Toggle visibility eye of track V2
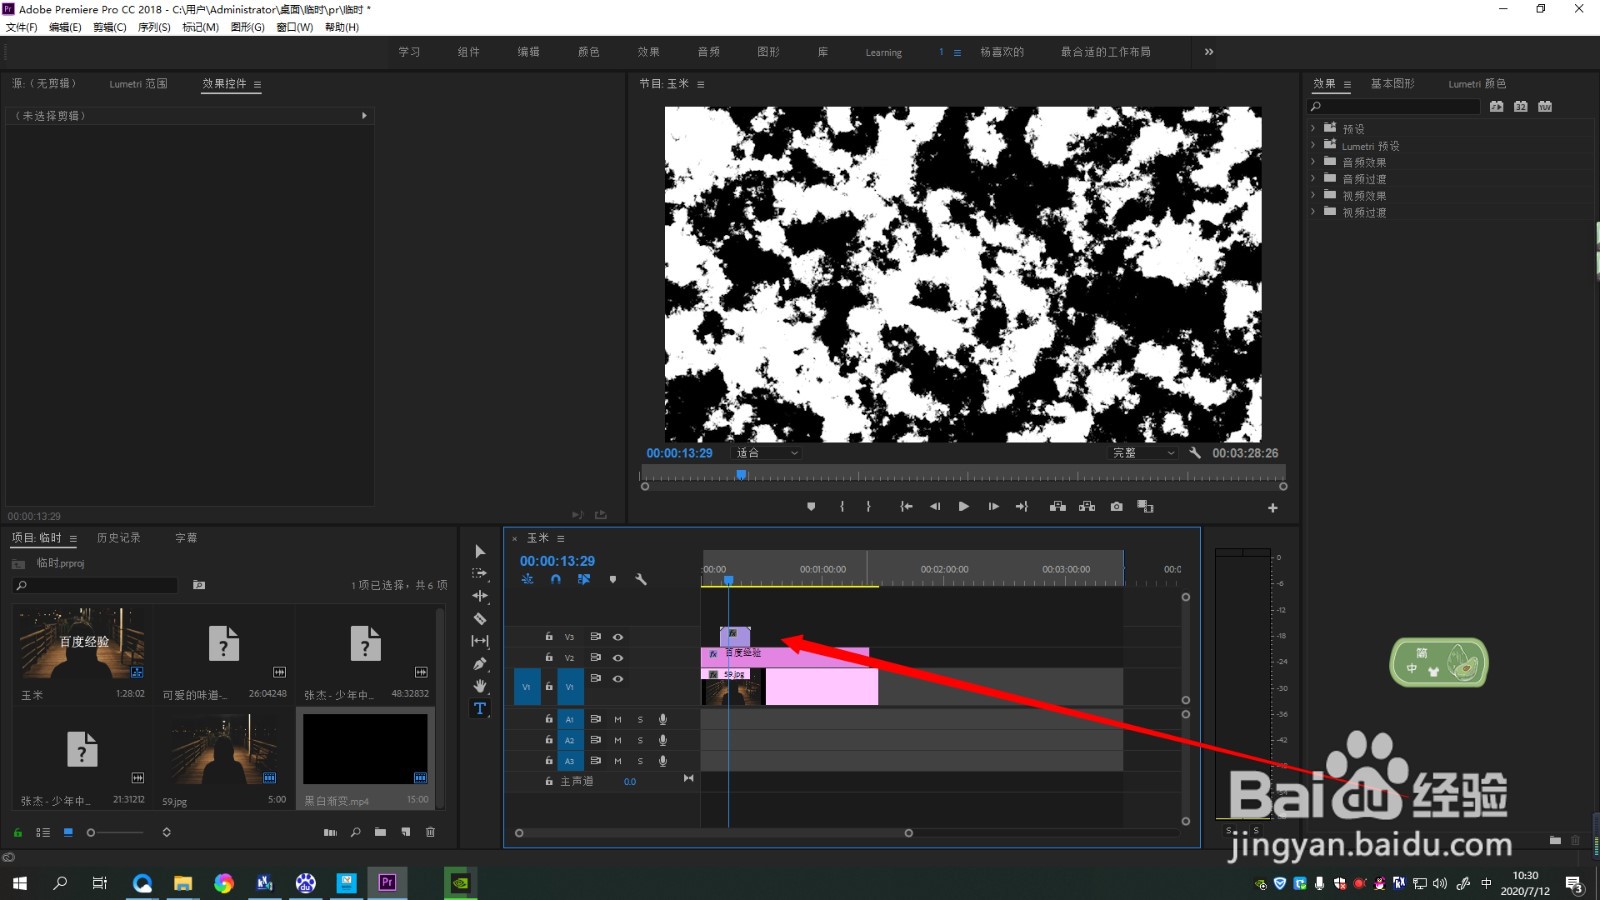Viewport: 1600px width, 900px height. (618, 658)
